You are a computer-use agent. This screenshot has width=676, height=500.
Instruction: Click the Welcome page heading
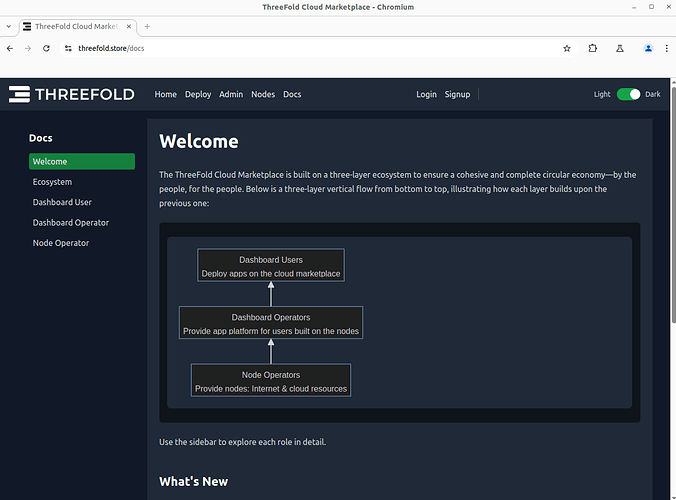tap(199, 141)
